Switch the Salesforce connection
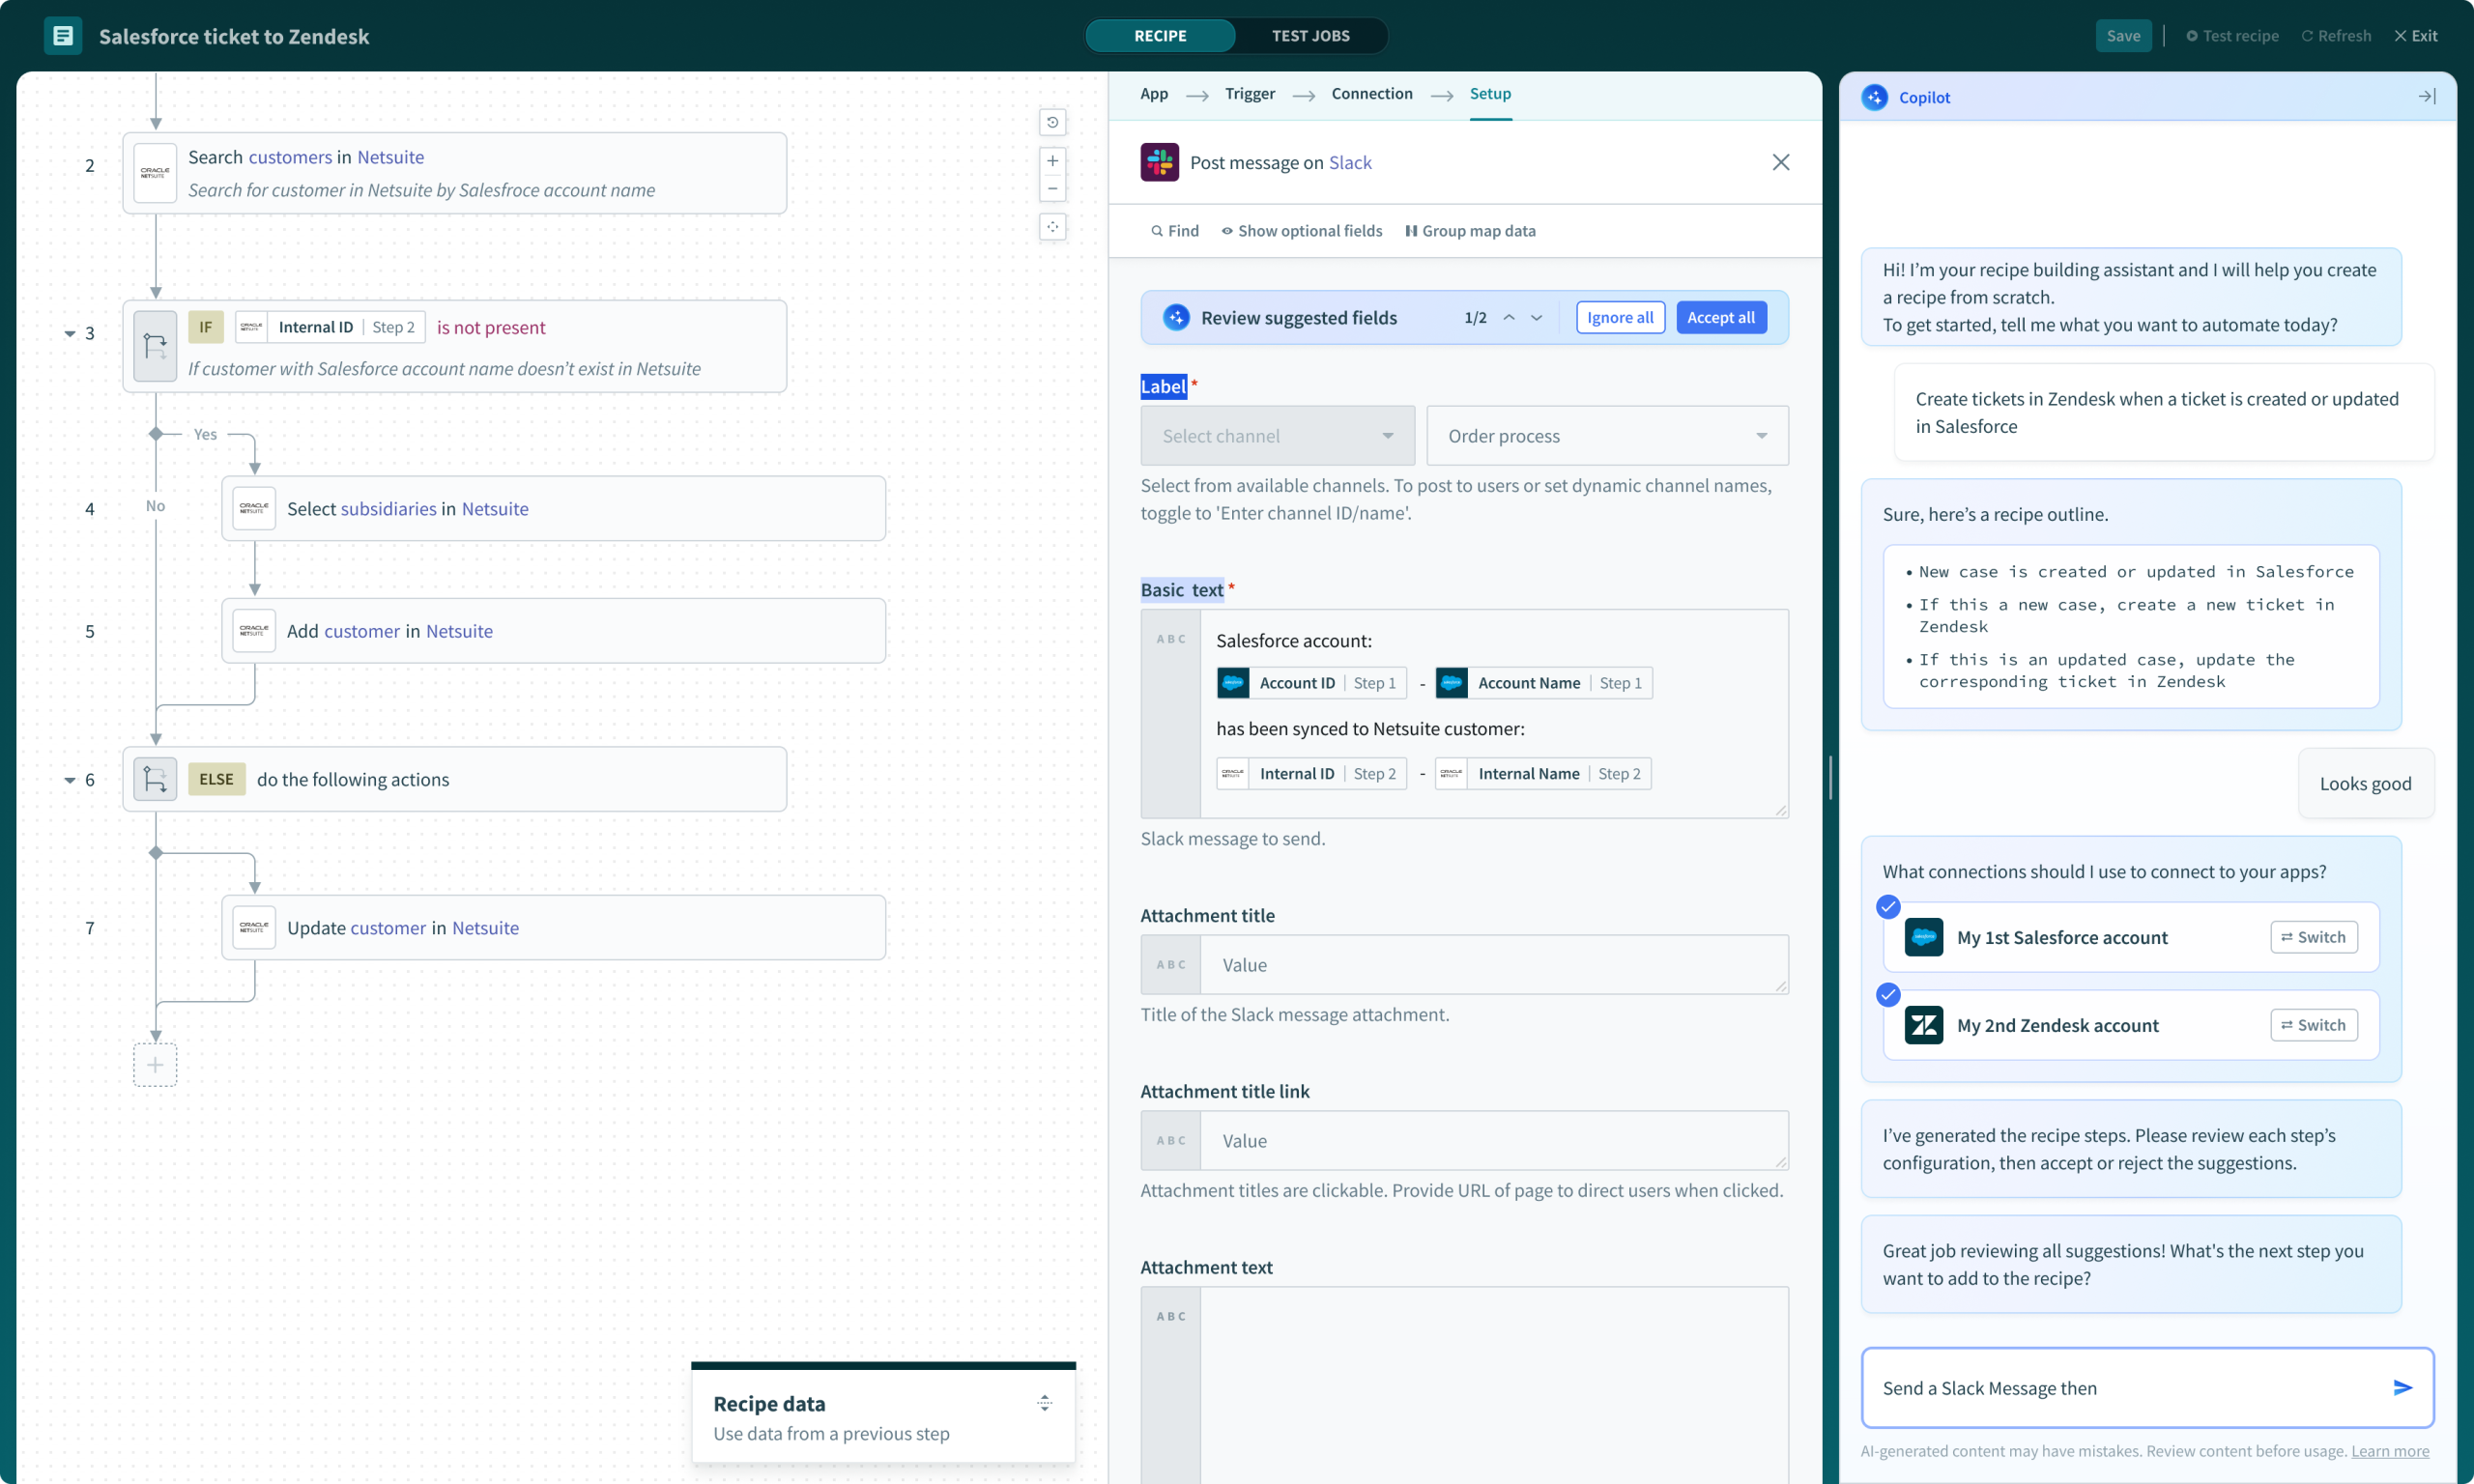 click(x=2313, y=937)
